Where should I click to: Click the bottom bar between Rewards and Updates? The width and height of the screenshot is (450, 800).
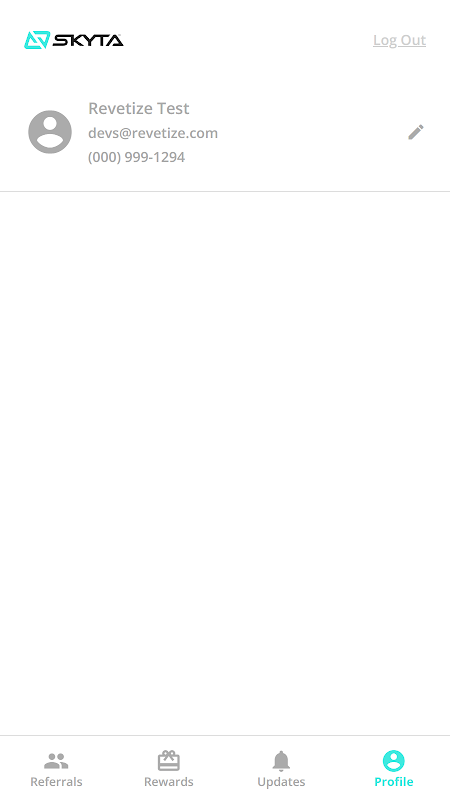[225, 768]
